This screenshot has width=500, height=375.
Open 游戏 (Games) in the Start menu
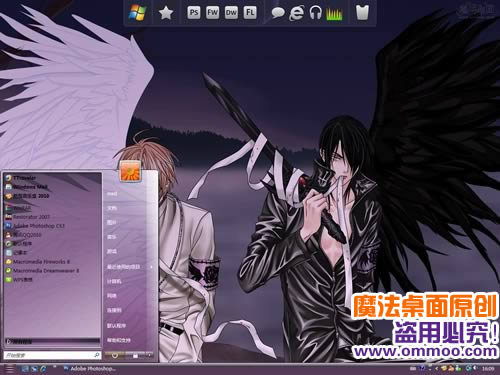coord(112,252)
